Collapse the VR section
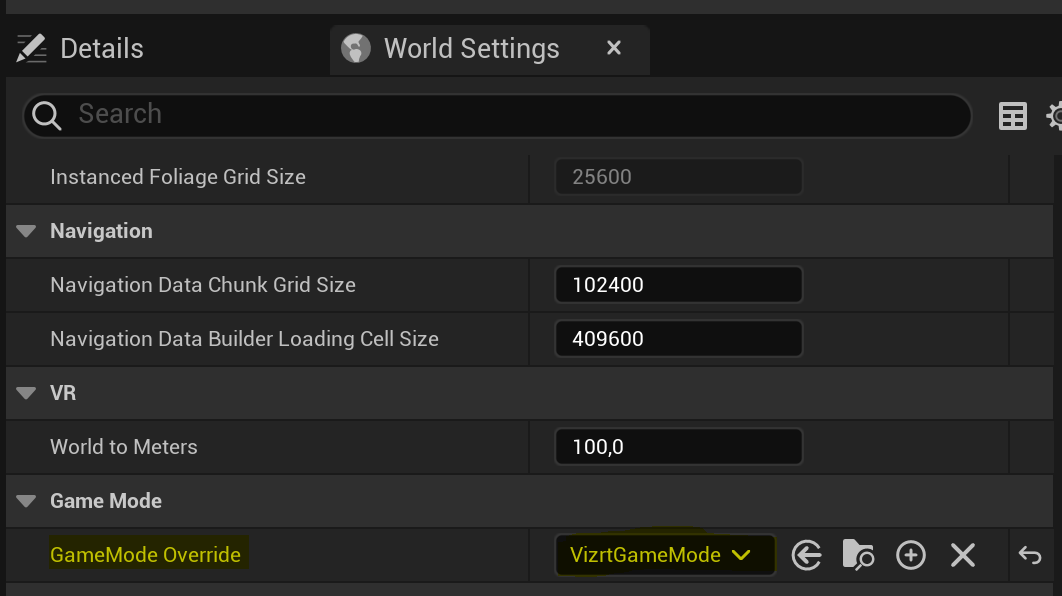 tap(27, 393)
